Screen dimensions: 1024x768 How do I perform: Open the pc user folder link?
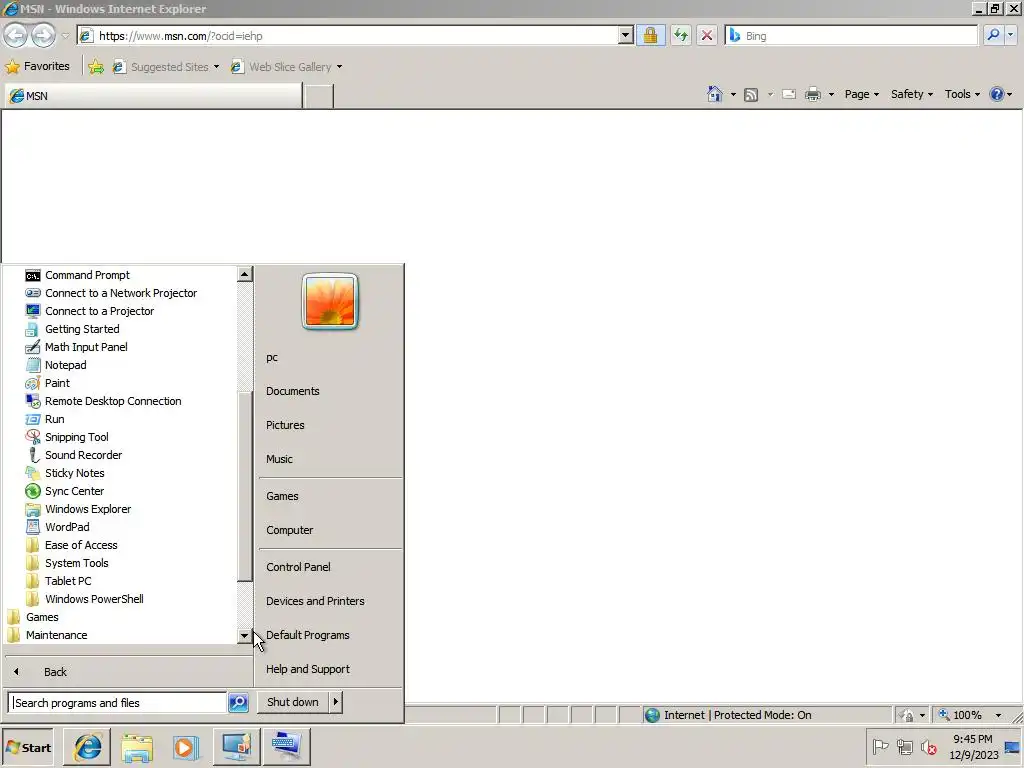pyautogui.click(x=272, y=357)
